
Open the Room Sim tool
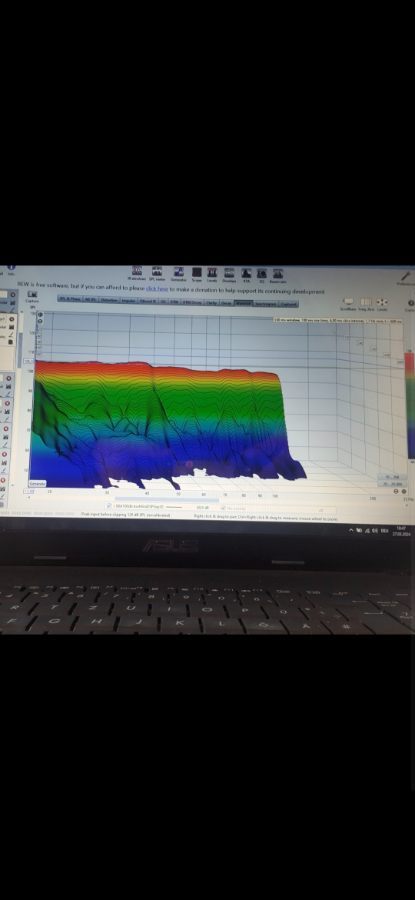pyautogui.click(x=278, y=274)
